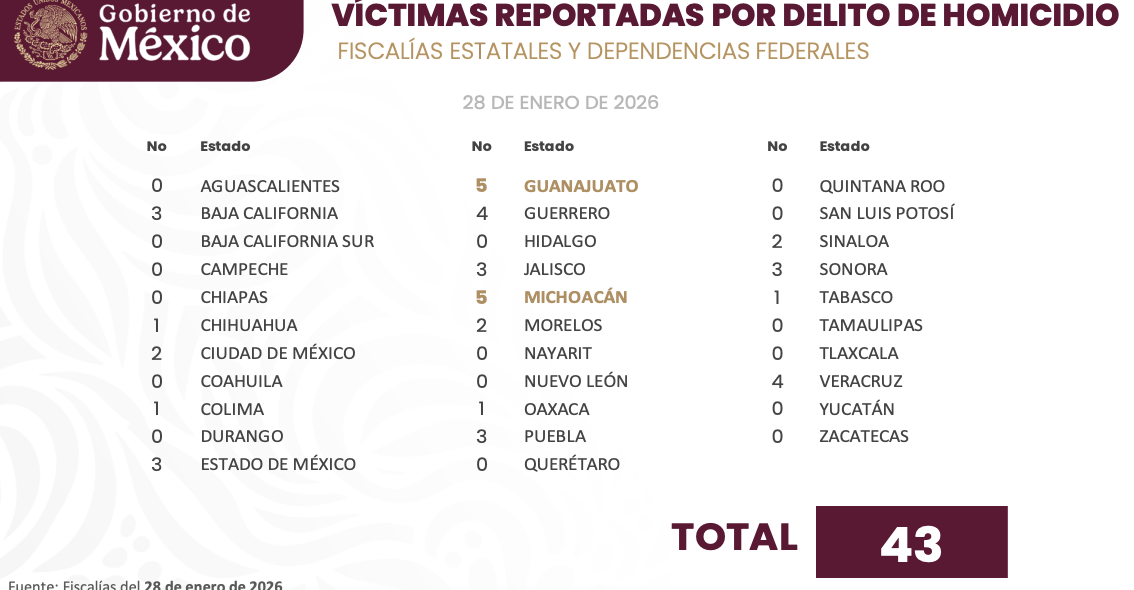The image size is (1134, 590).
Task: Select the Veracruz row
Action: tap(860, 381)
